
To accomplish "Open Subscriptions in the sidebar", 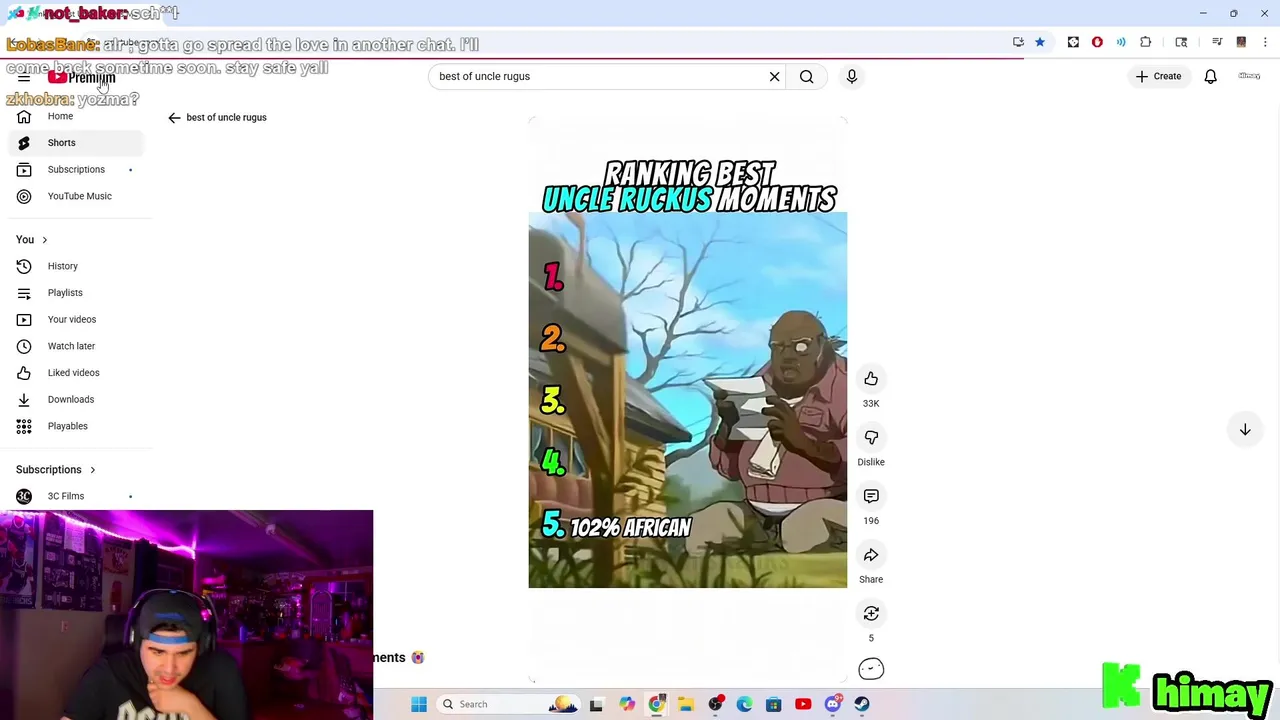I will tap(76, 169).
